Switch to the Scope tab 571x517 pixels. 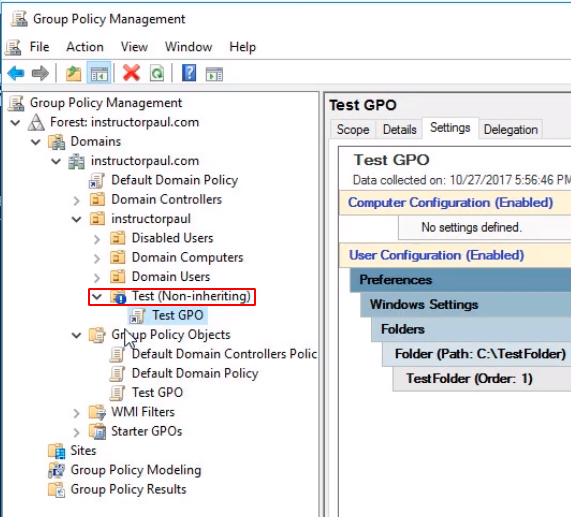(x=353, y=129)
